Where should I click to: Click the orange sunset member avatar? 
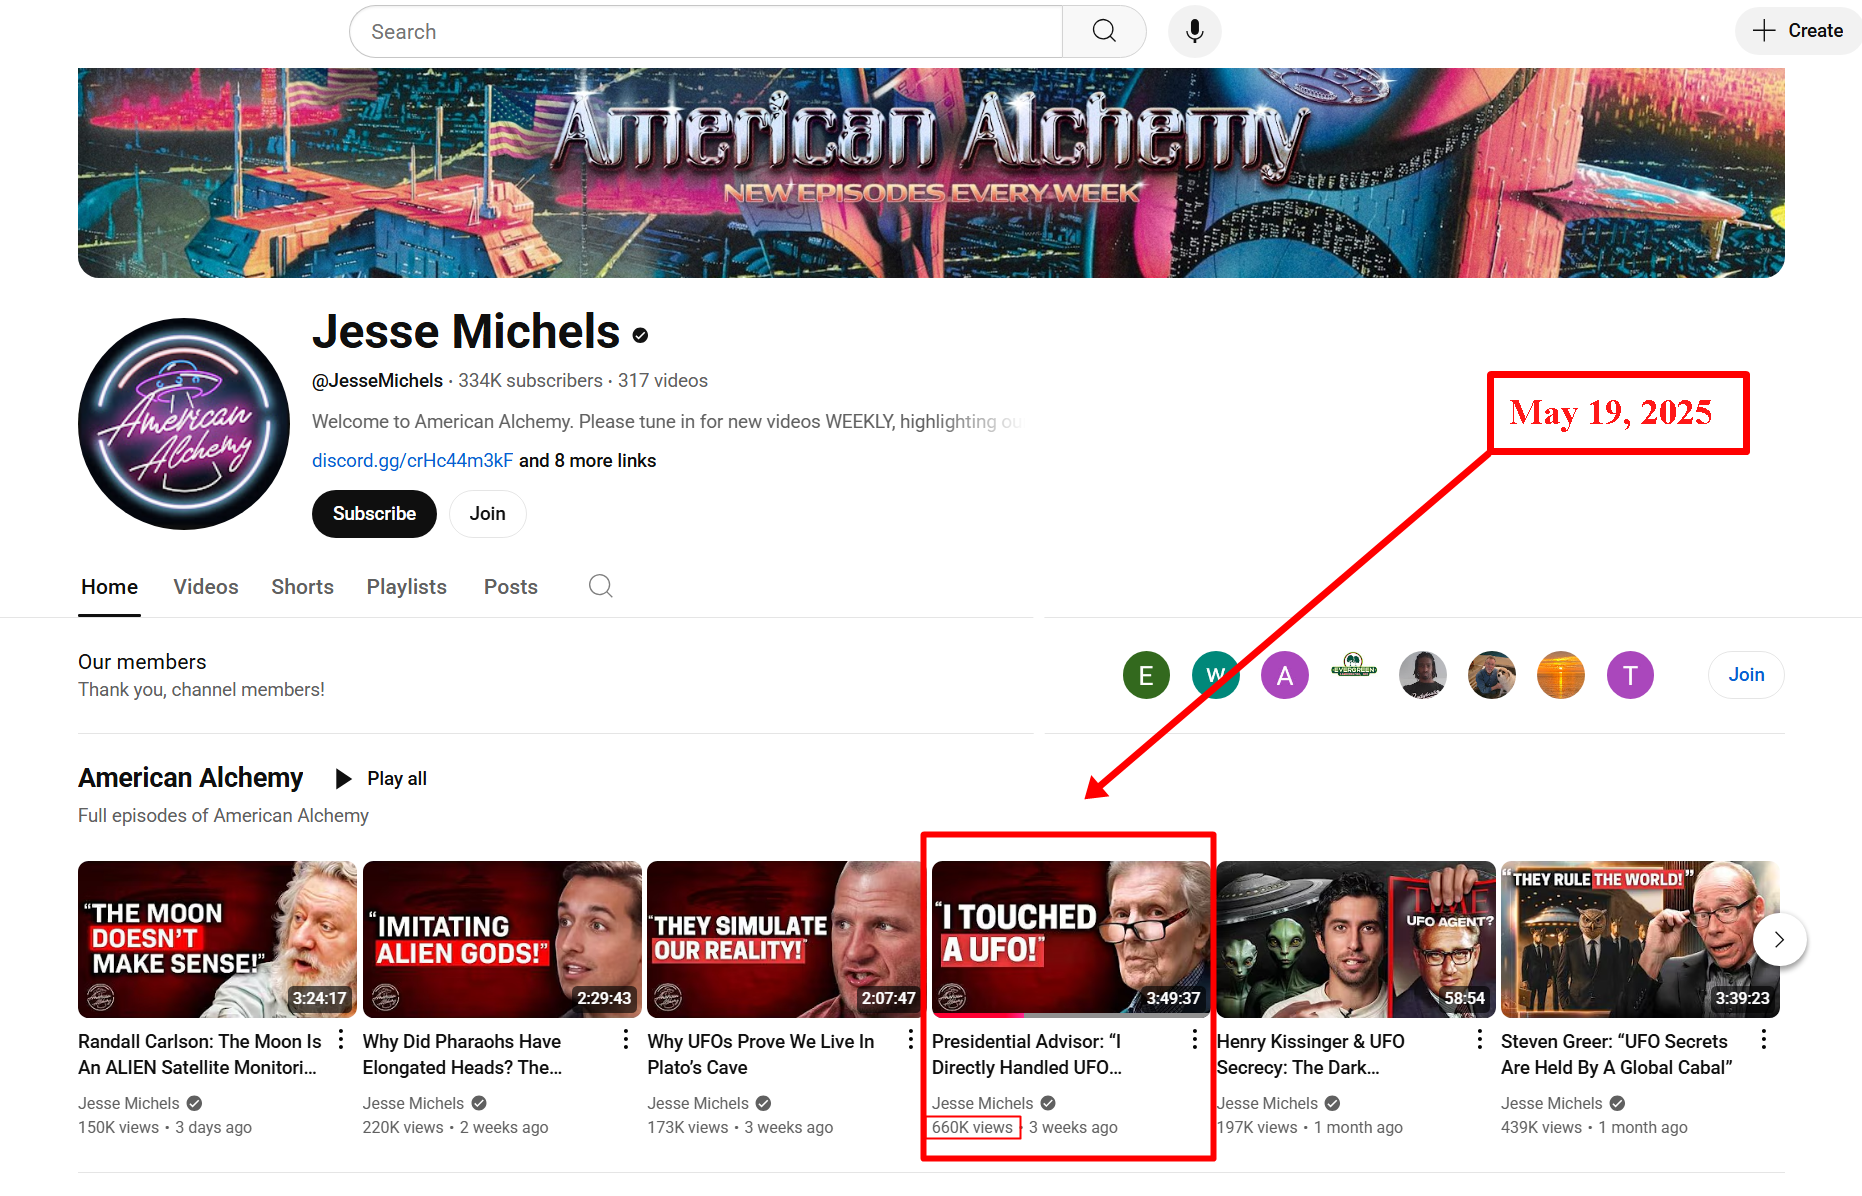click(x=1561, y=675)
